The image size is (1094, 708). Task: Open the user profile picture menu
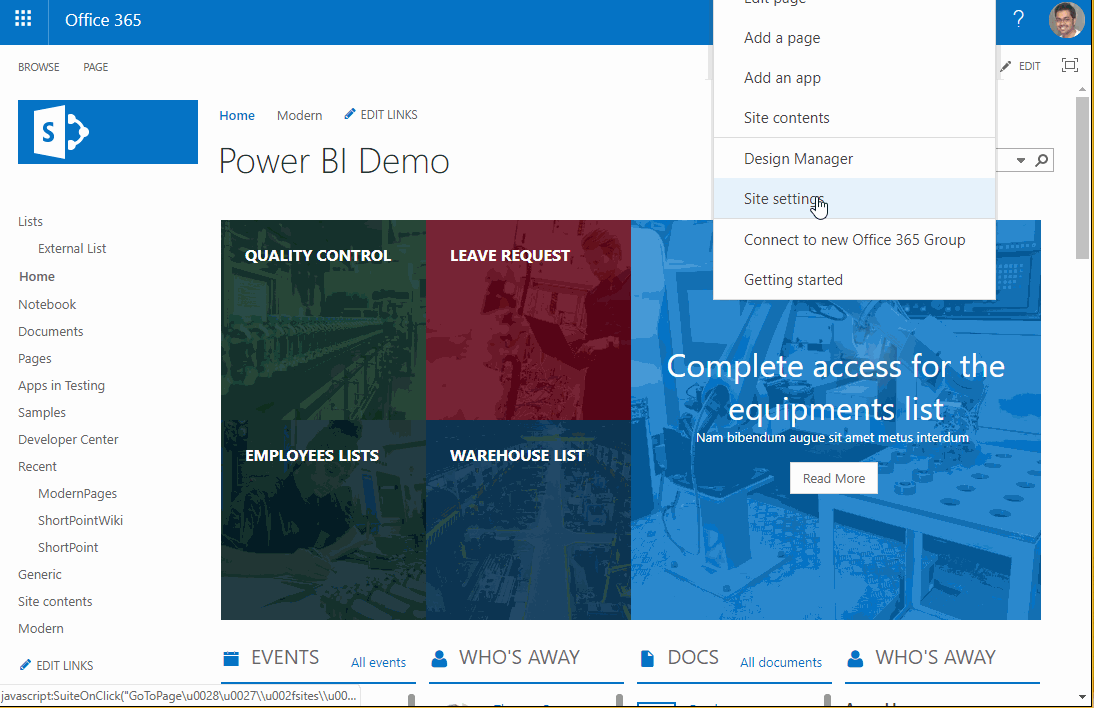coord(1066,20)
